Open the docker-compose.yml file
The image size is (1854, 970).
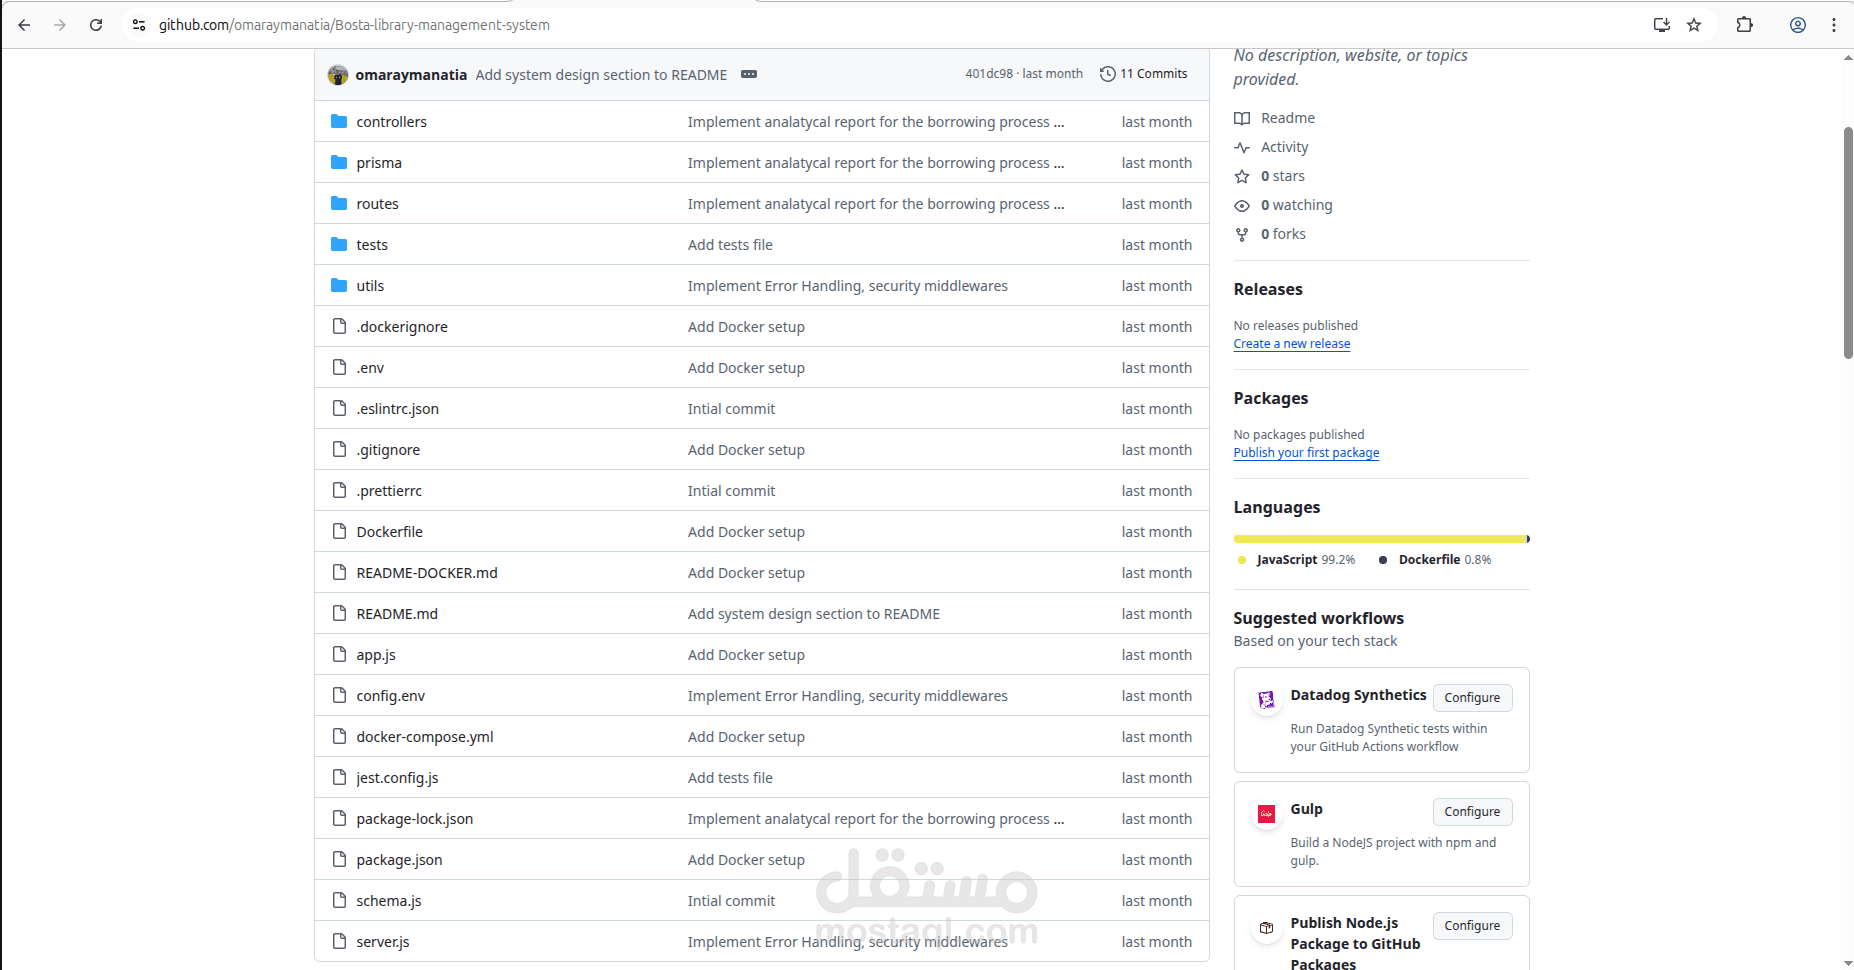click(425, 737)
